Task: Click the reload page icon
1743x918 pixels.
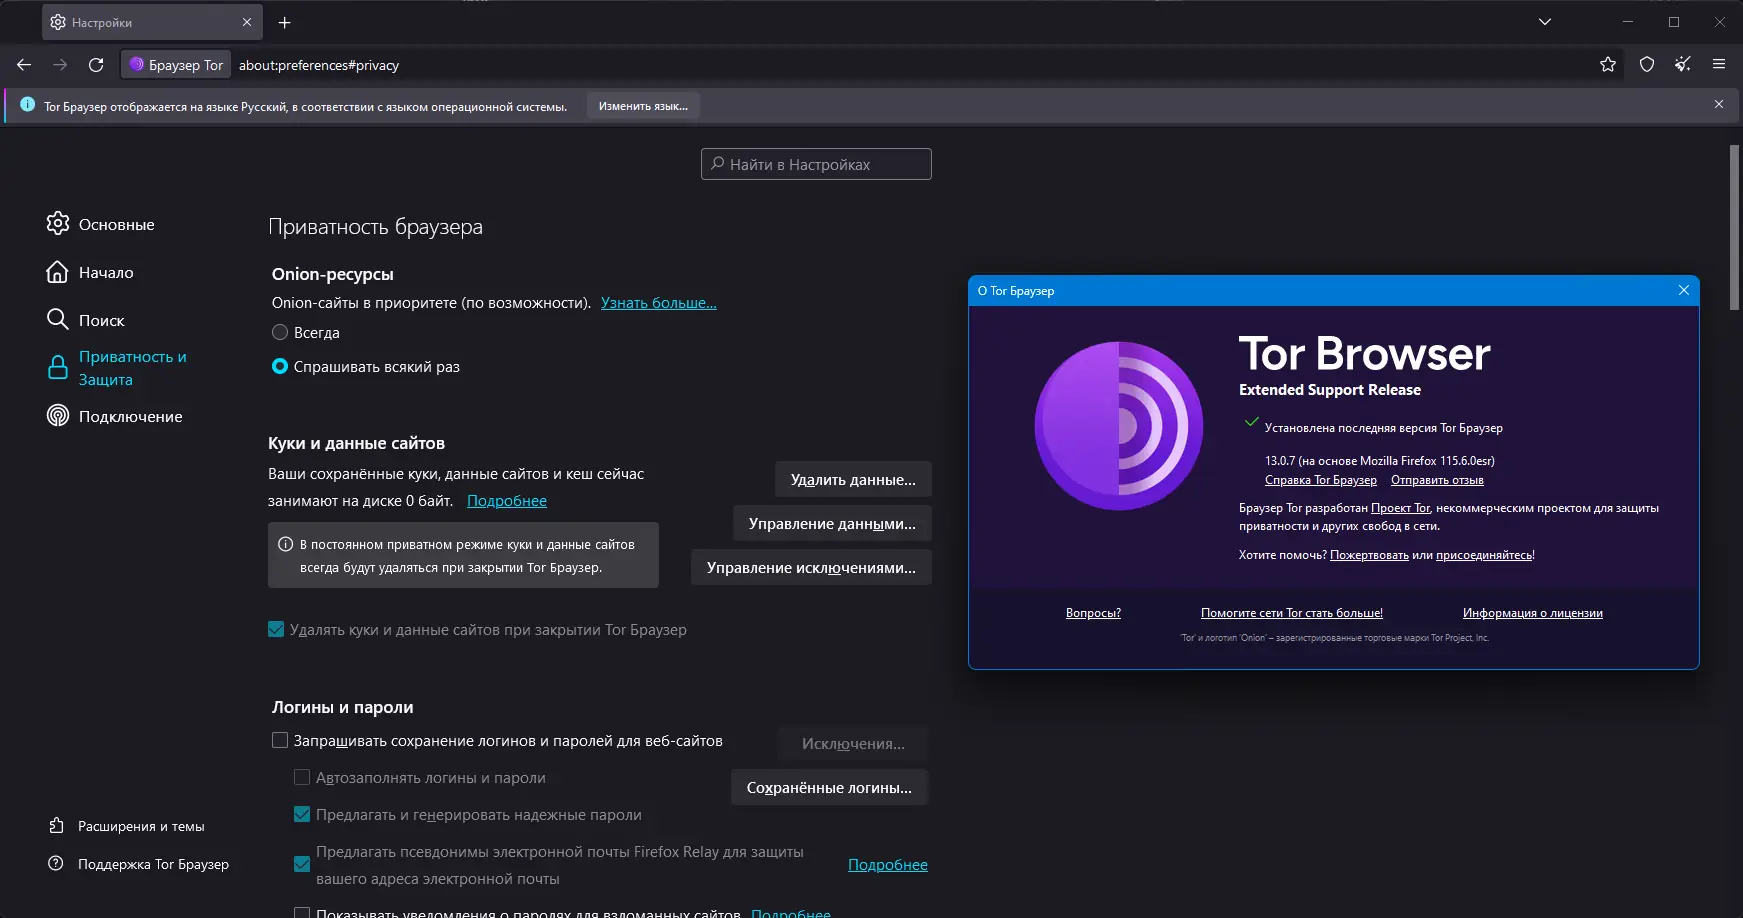Action: (x=96, y=65)
